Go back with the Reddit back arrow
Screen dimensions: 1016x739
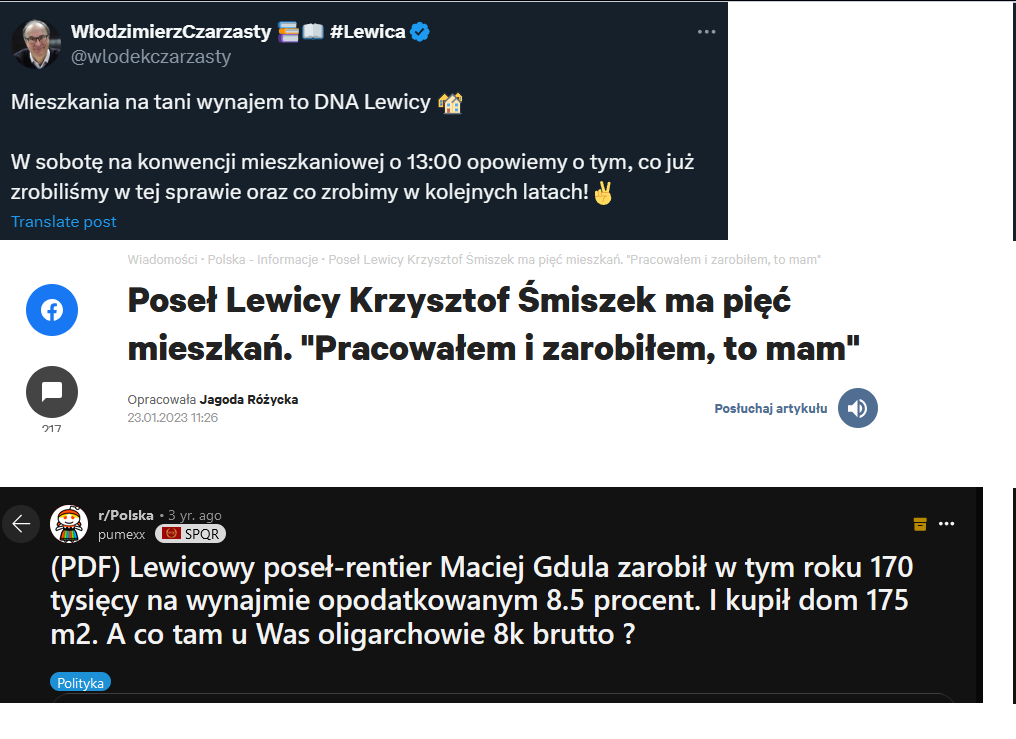[x=21, y=524]
